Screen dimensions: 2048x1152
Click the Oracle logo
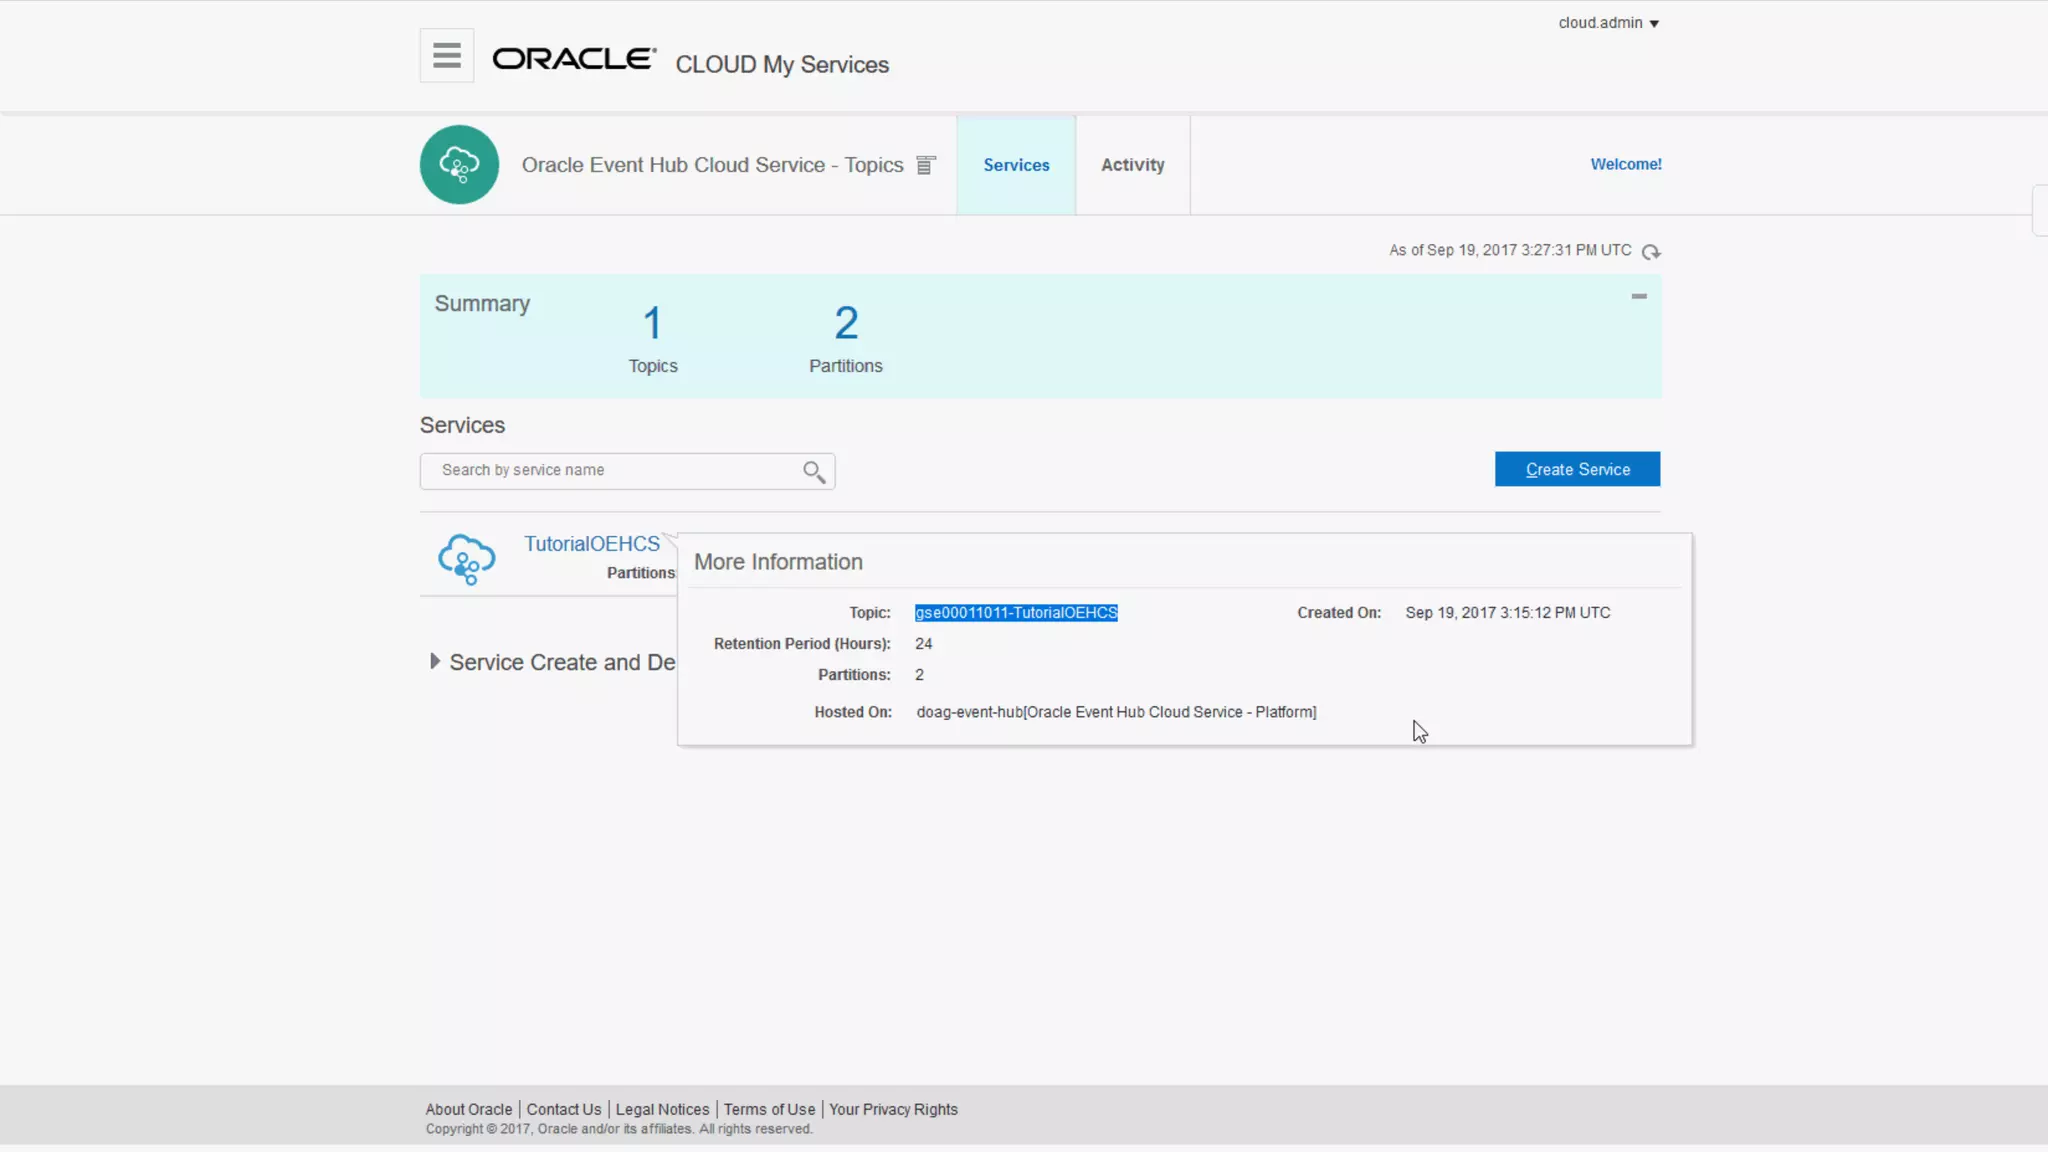(573, 59)
